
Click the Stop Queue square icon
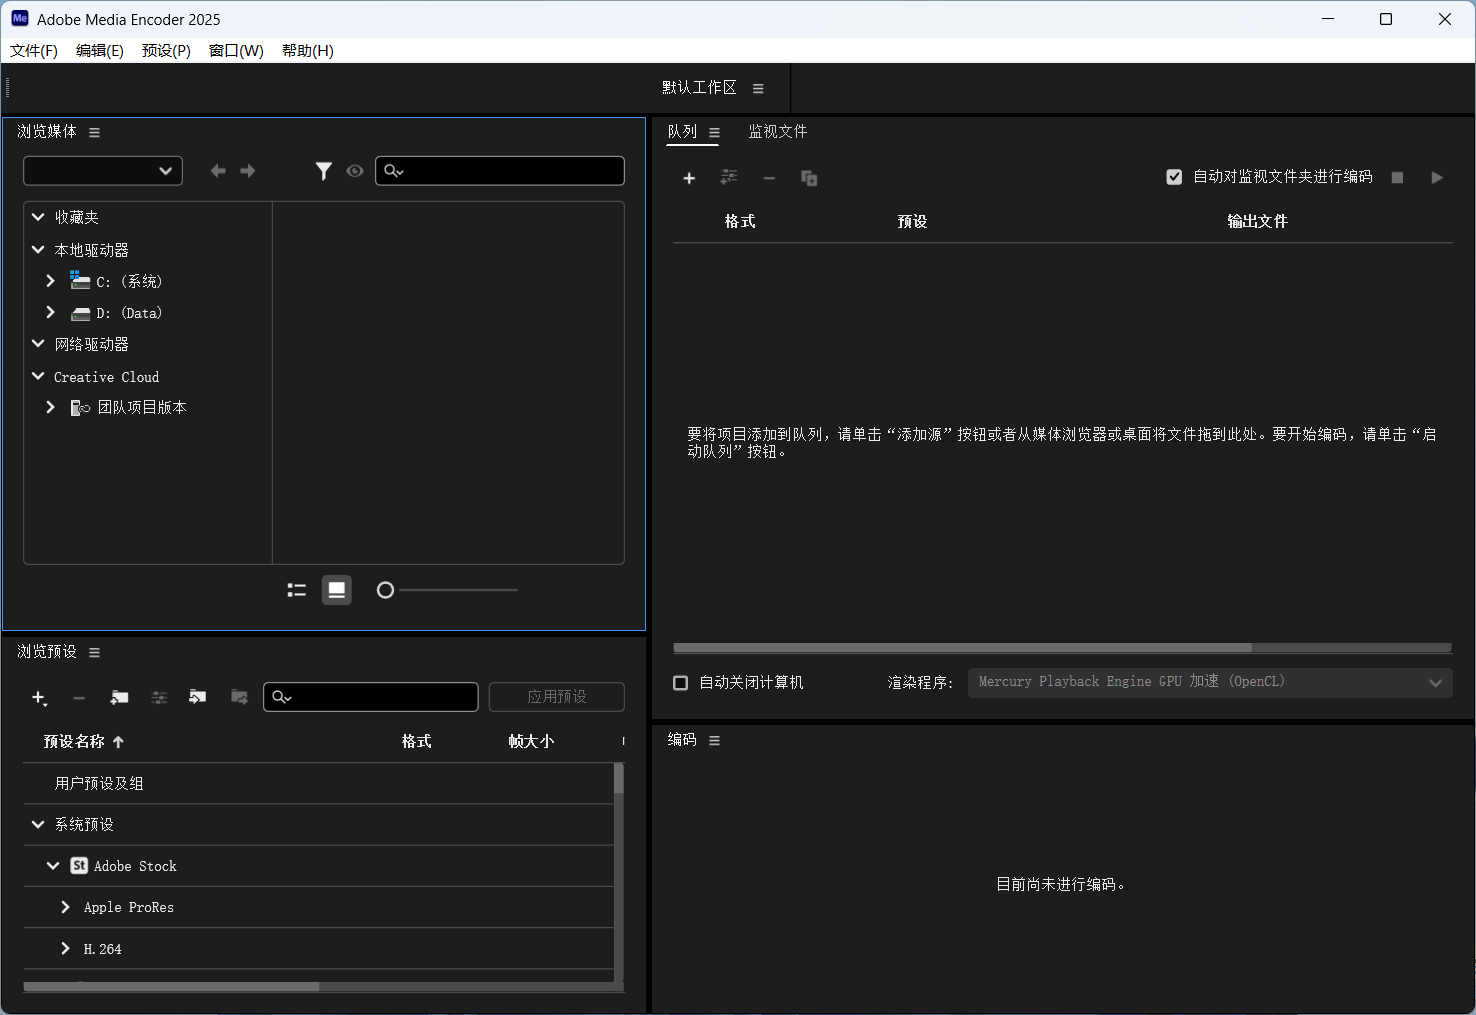tap(1397, 177)
